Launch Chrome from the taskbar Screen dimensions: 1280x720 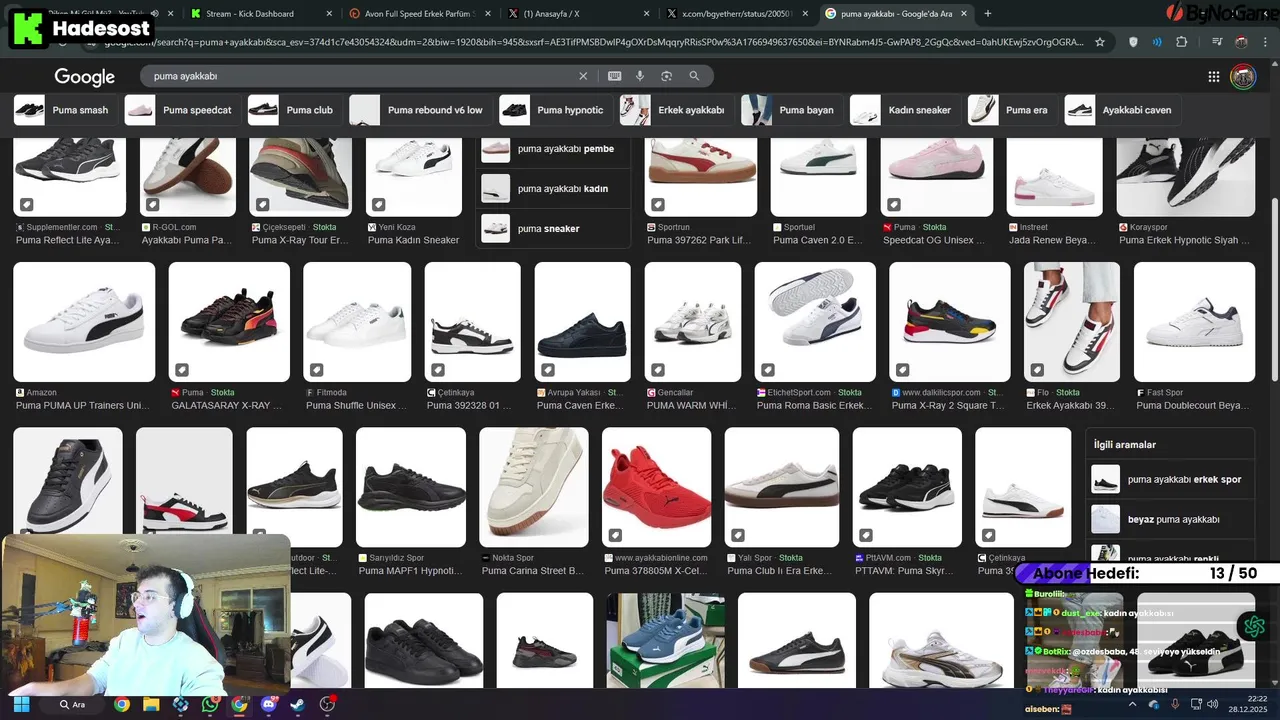pos(121,704)
